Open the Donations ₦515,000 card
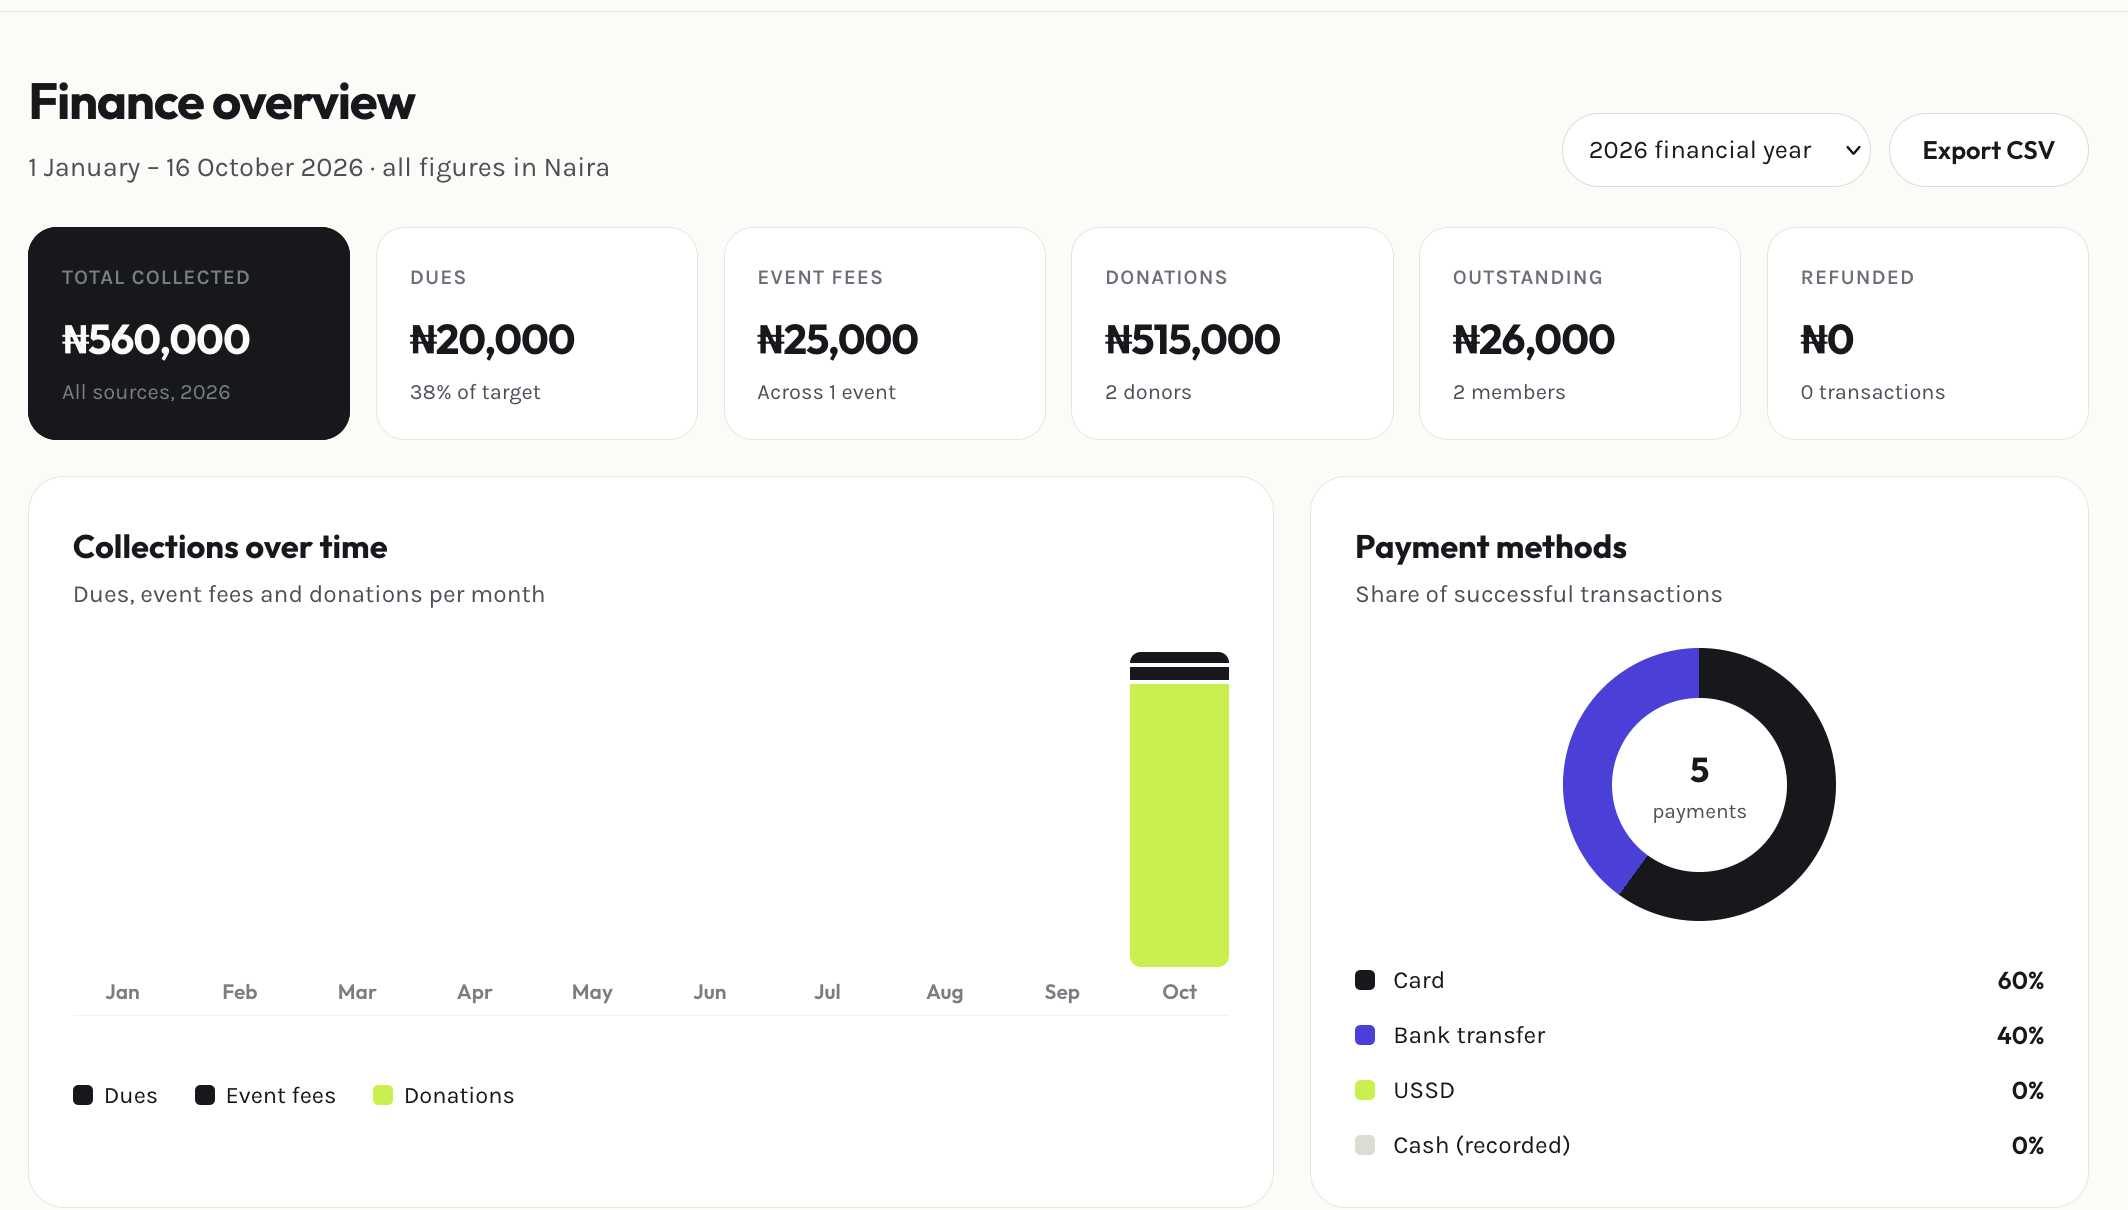The width and height of the screenshot is (2128, 1210). pyautogui.click(x=1232, y=333)
